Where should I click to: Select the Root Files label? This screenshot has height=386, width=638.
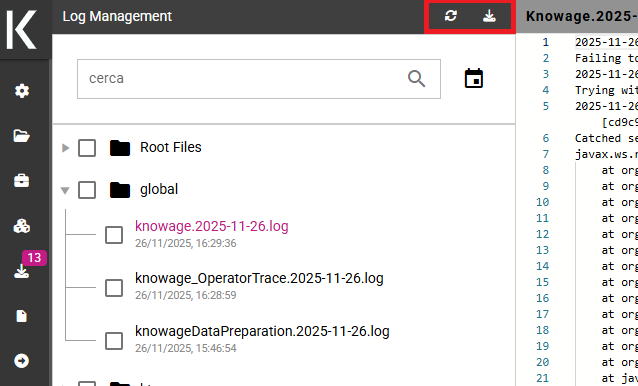point(171,147)
